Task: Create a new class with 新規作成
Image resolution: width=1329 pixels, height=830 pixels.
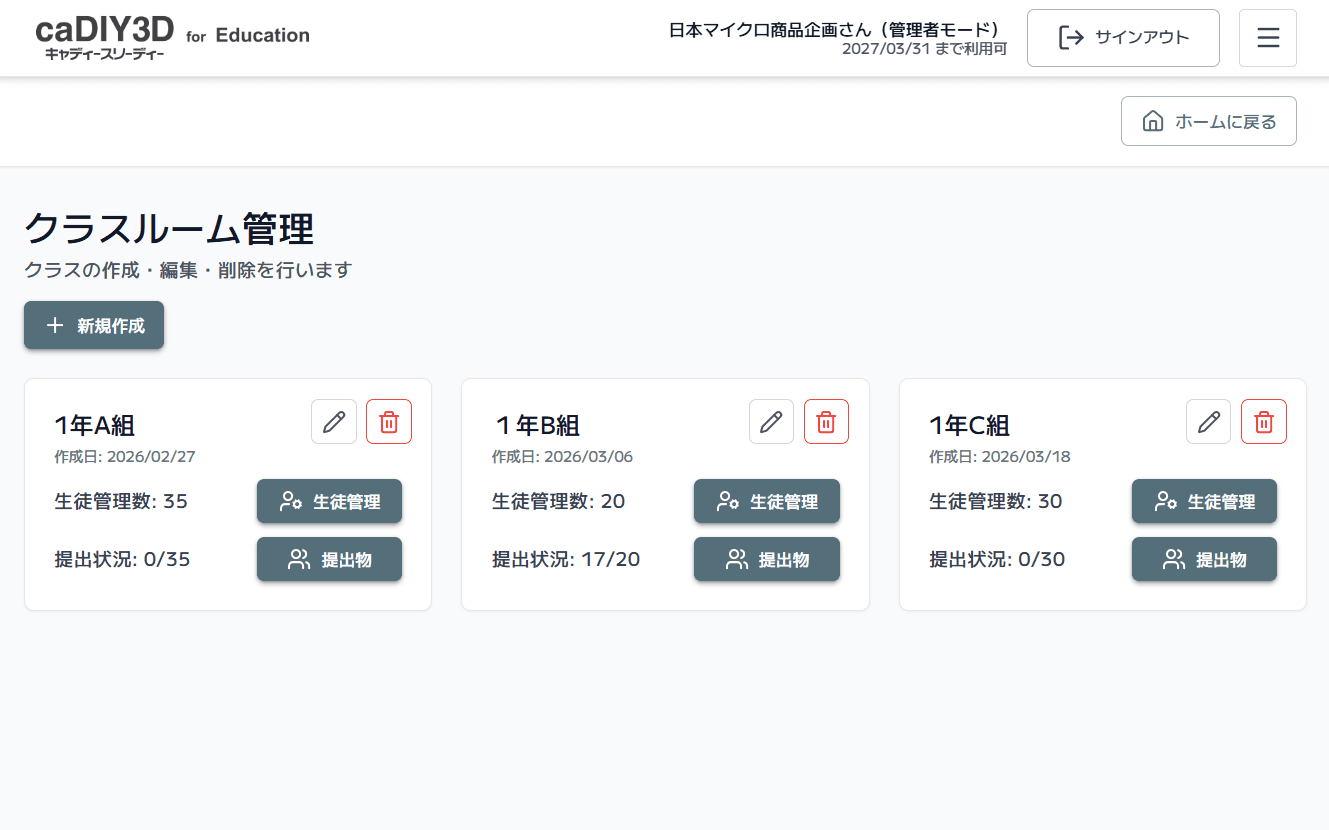Action: pyautogui.click(x=94, y=326)
